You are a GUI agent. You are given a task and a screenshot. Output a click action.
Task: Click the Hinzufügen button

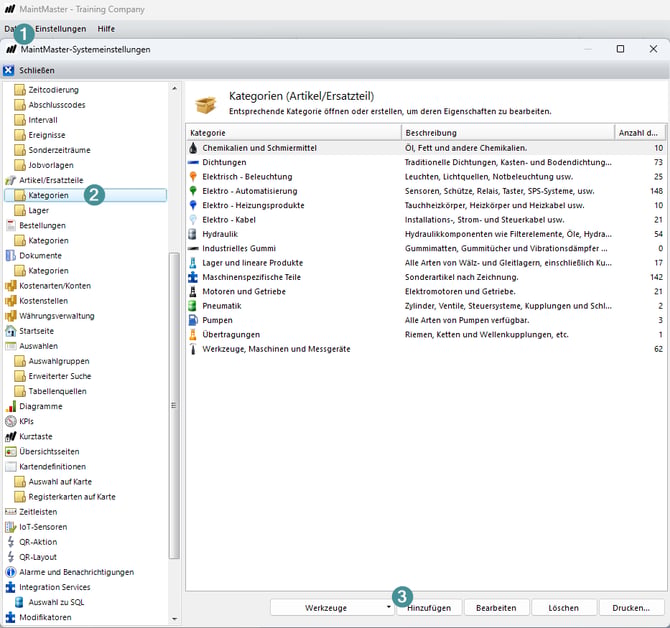coord(429,607)
